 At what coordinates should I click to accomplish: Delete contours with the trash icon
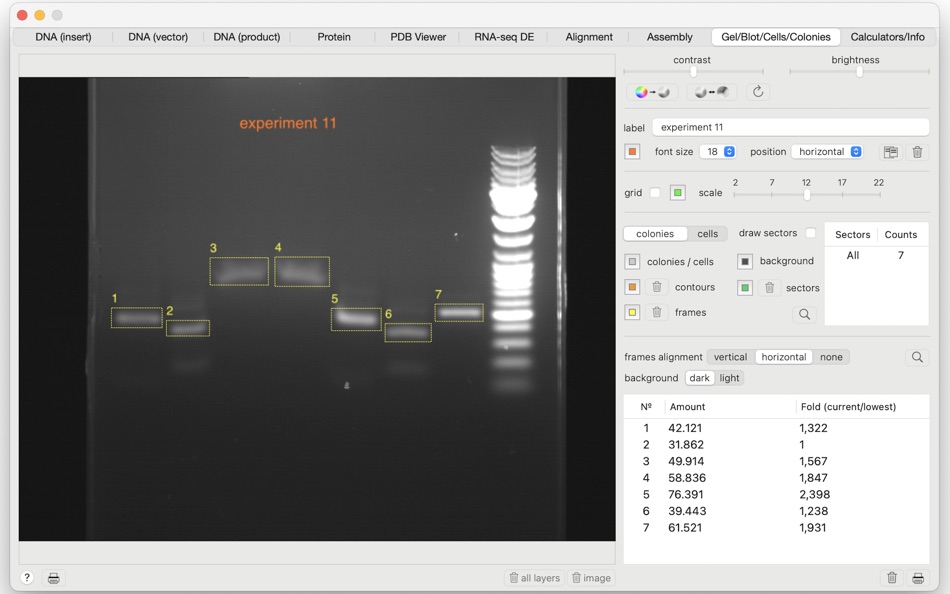click(x=657, y=287)
